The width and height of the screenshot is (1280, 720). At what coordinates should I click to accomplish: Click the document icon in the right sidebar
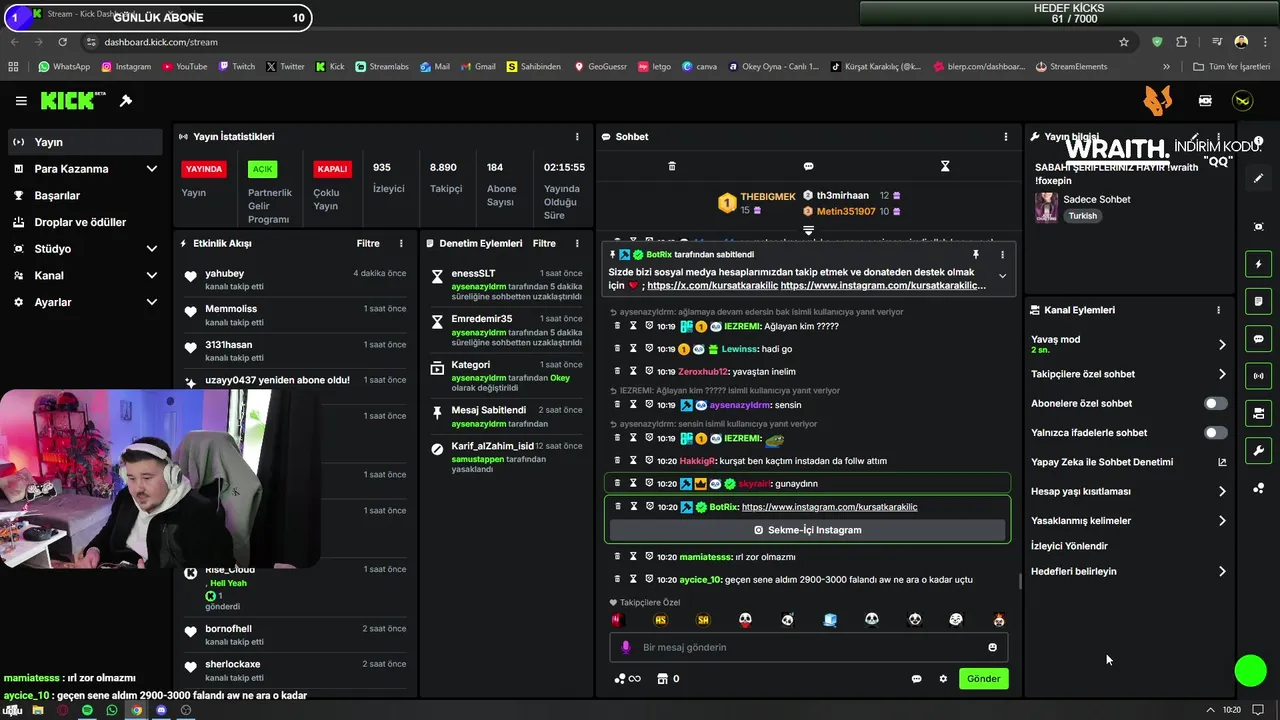point(1259,302)
